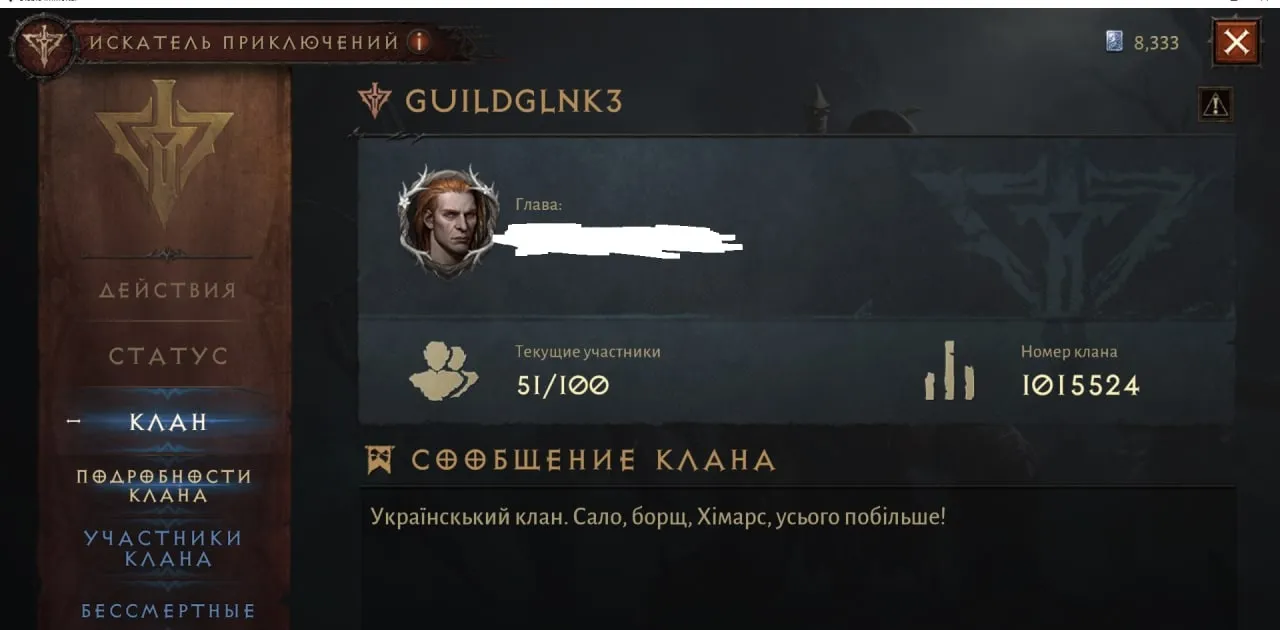The image size is (1280, 630).
Task: Open Подробности клана submenu item
Action: (164, 486)
